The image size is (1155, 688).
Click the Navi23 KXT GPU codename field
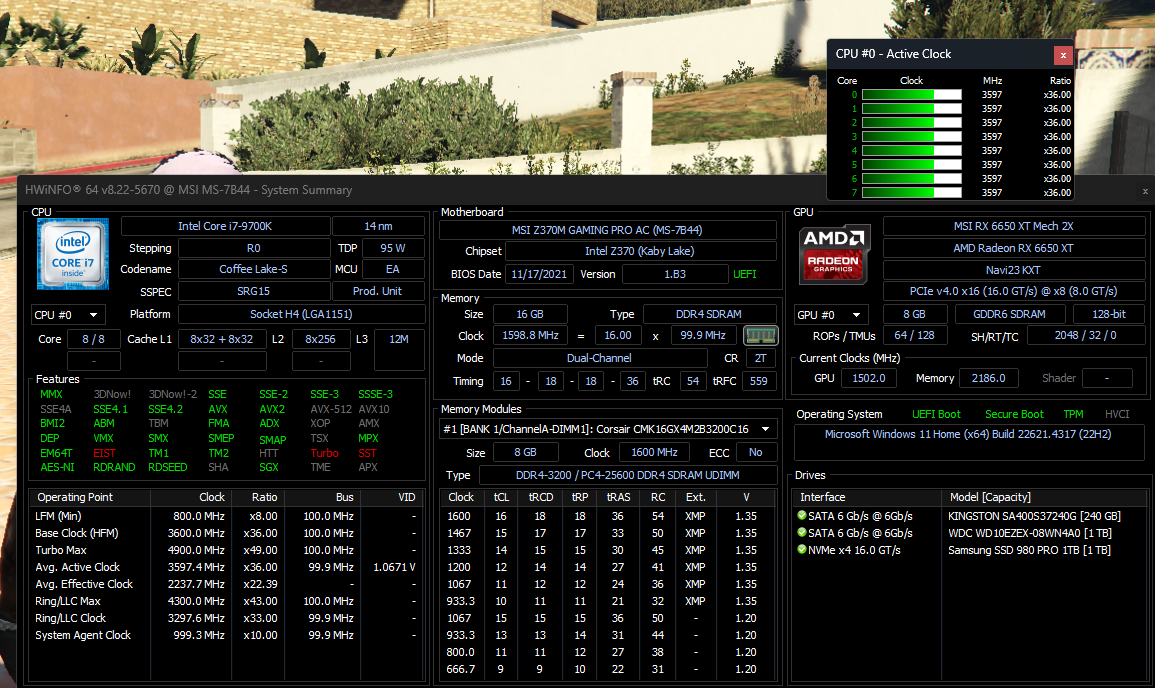pyautogui.click(x=1014, y=270)
